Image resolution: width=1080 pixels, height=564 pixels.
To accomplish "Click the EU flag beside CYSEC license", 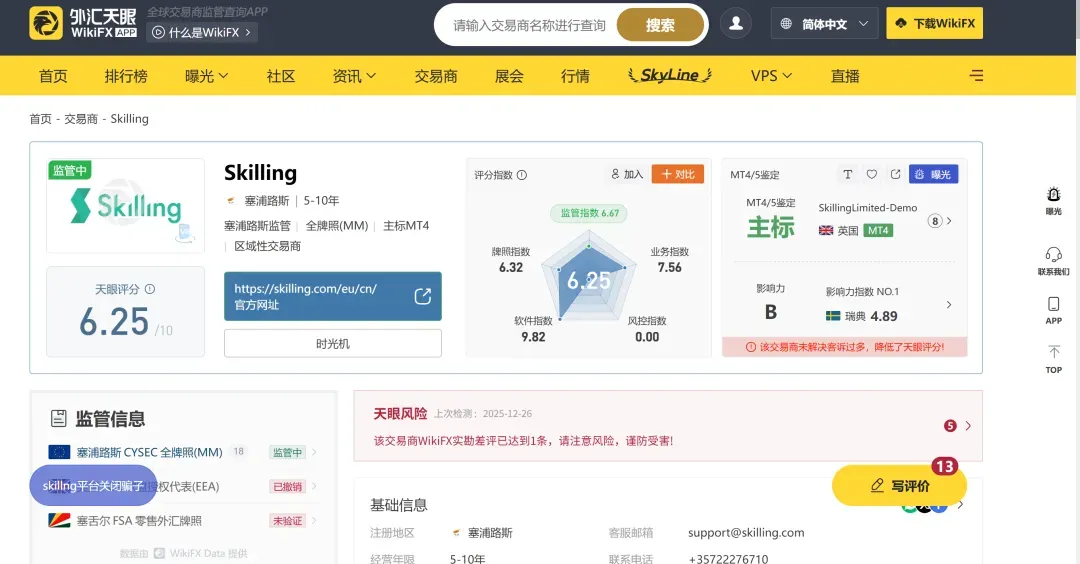I will coord(59,452).
